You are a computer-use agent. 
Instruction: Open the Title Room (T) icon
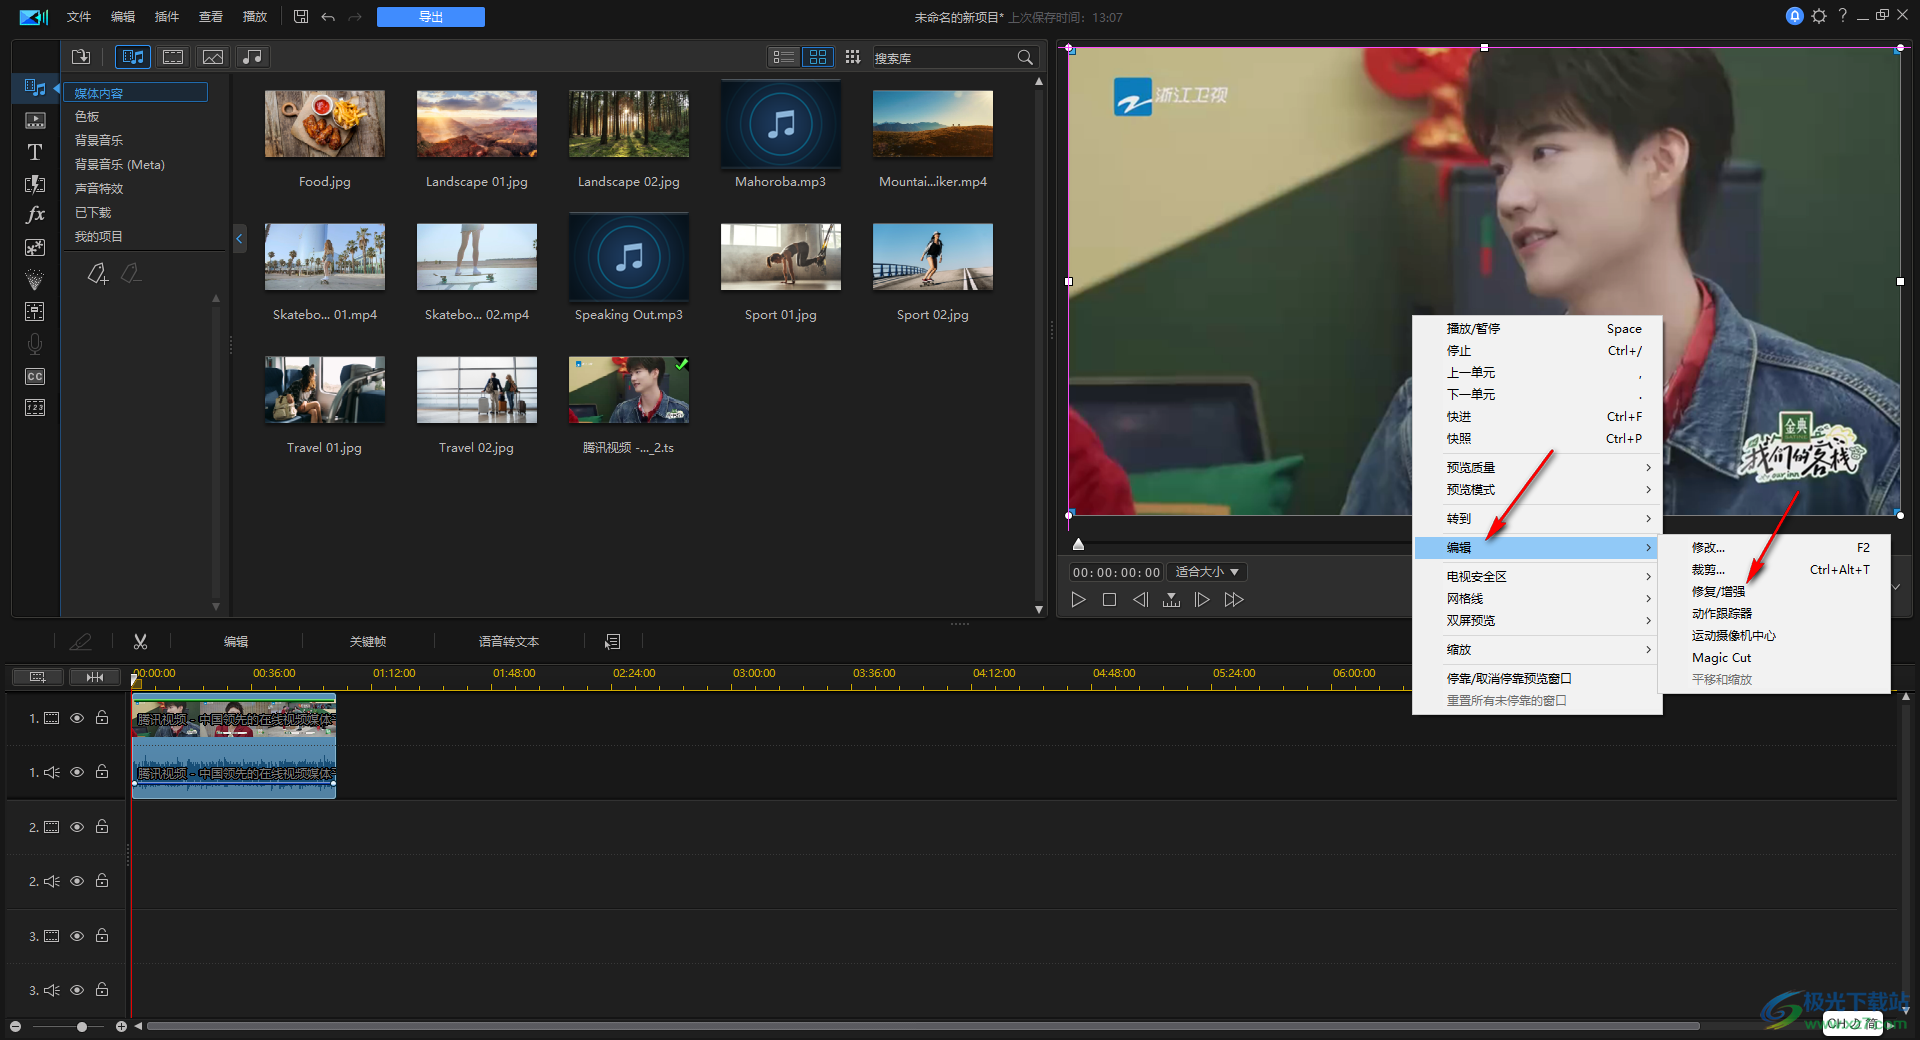coord(35,152)
